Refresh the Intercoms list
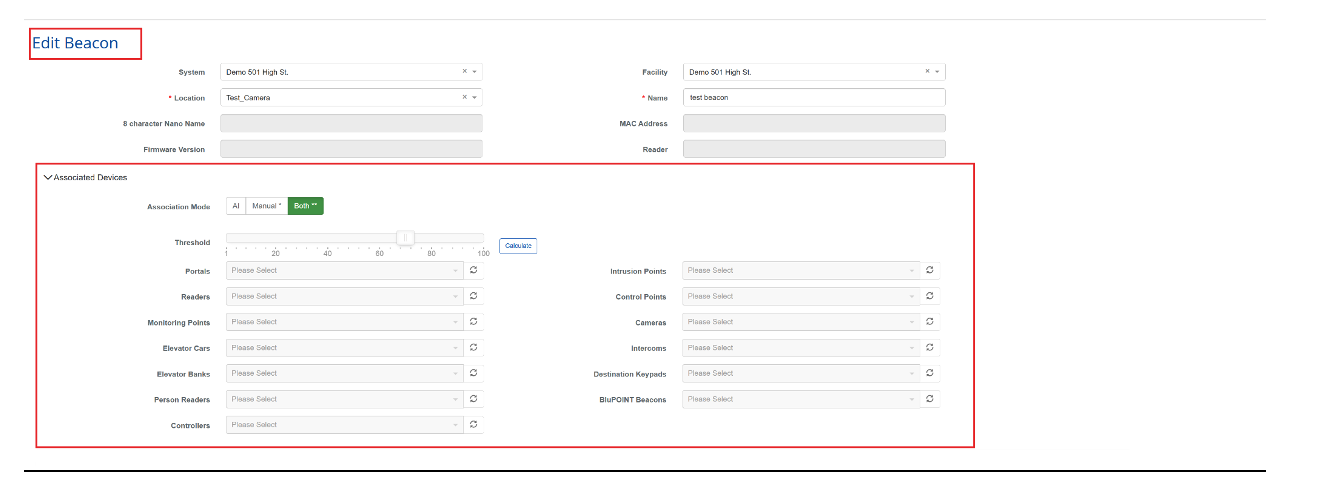Viewport: 1320px width, 500px height. (x=930, y=348)
